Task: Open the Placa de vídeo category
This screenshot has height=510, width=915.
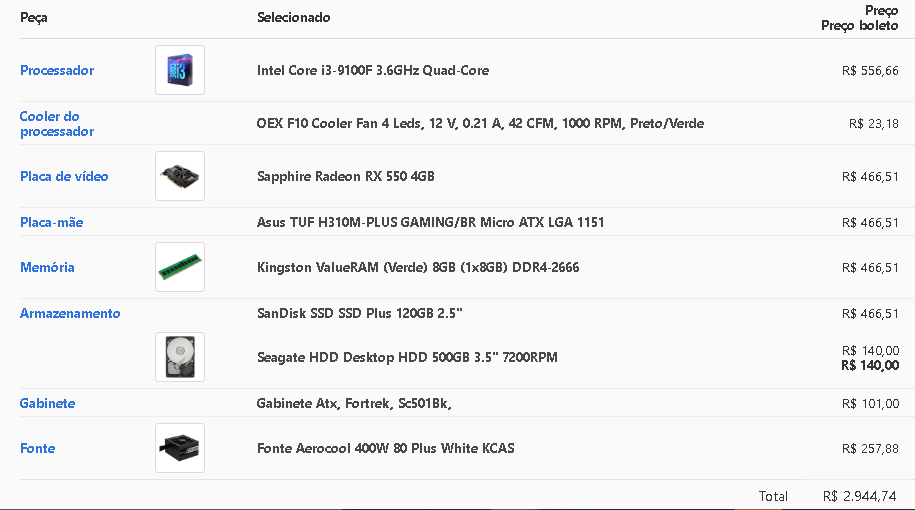Action: click(64, 176)
